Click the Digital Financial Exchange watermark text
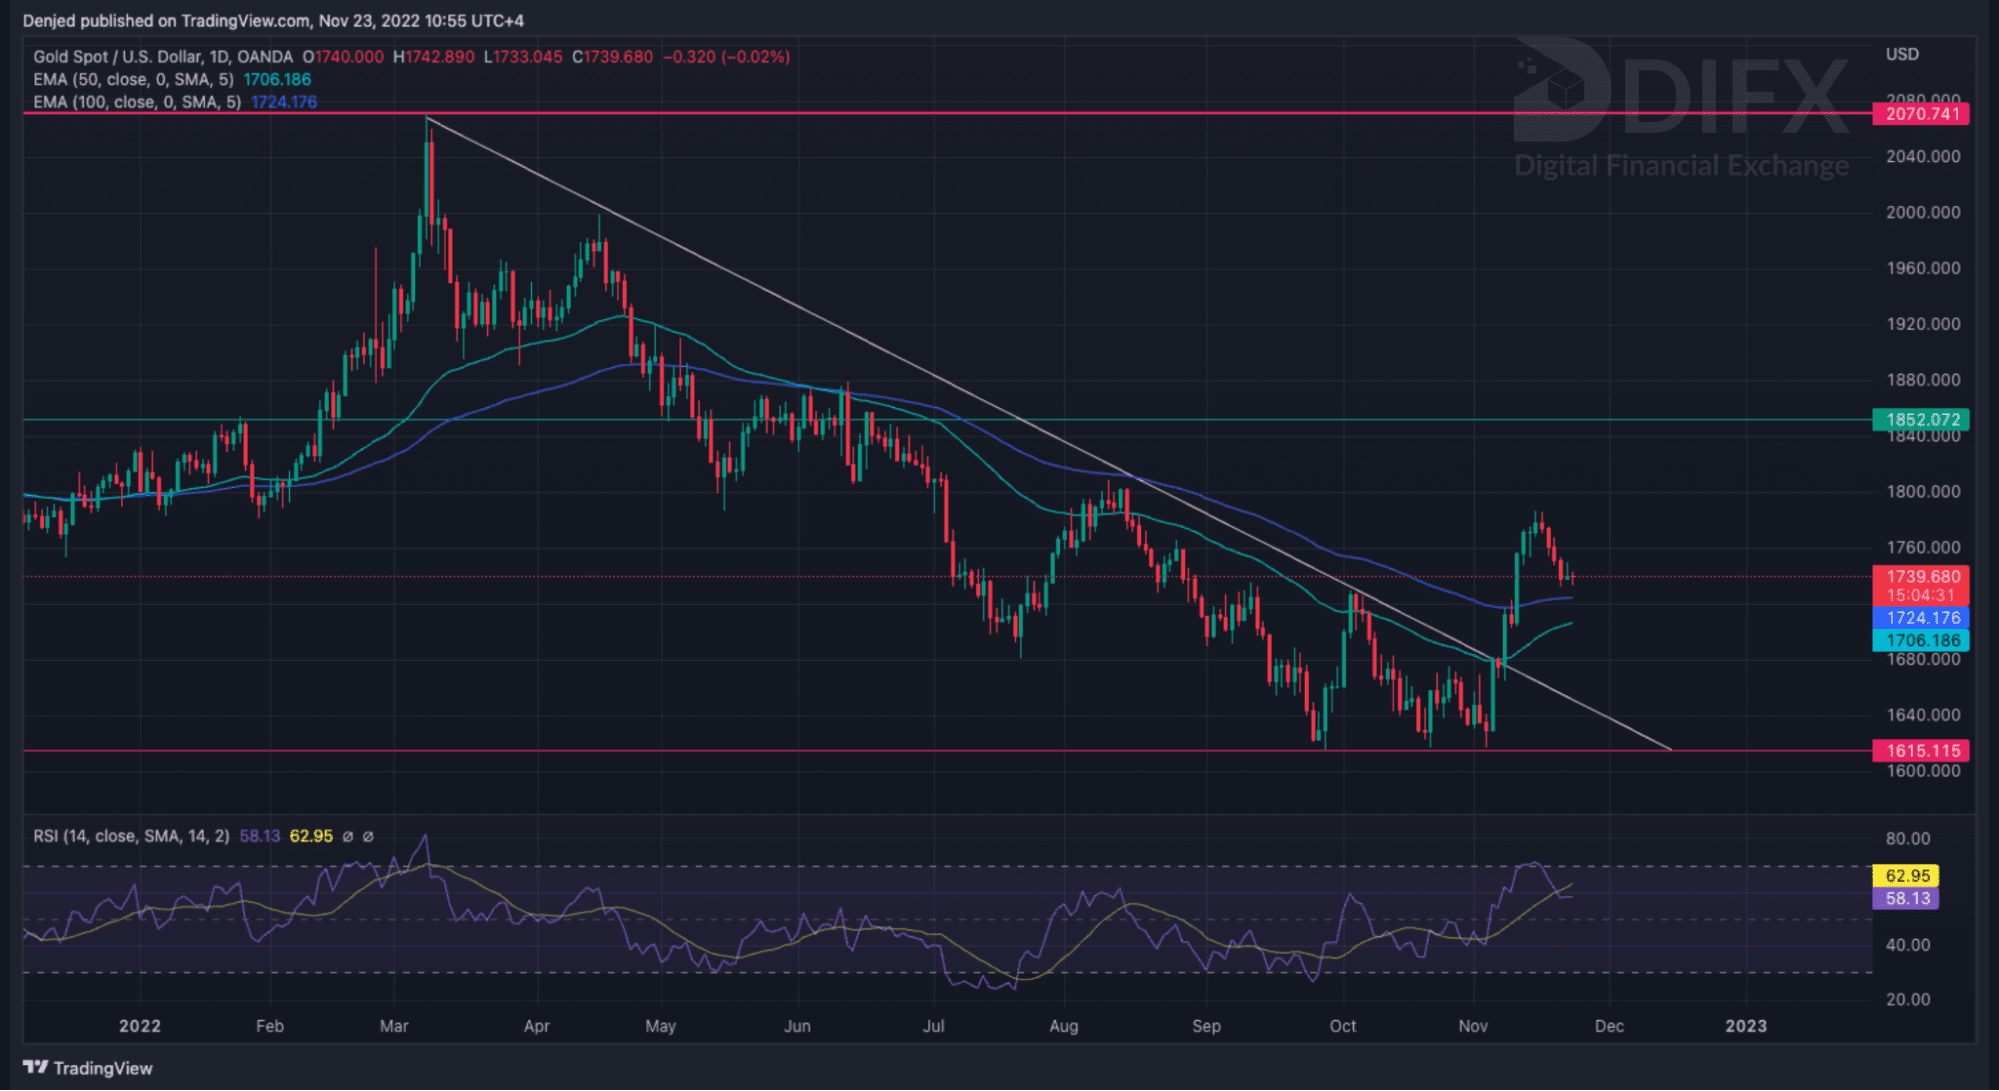 (x=1681, y=165)
